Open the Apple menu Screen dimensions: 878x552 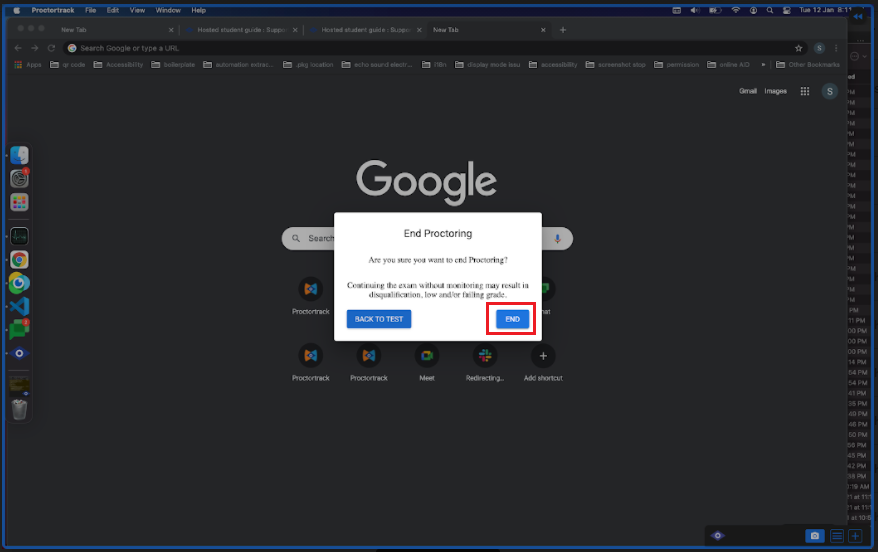pos(17,10)
